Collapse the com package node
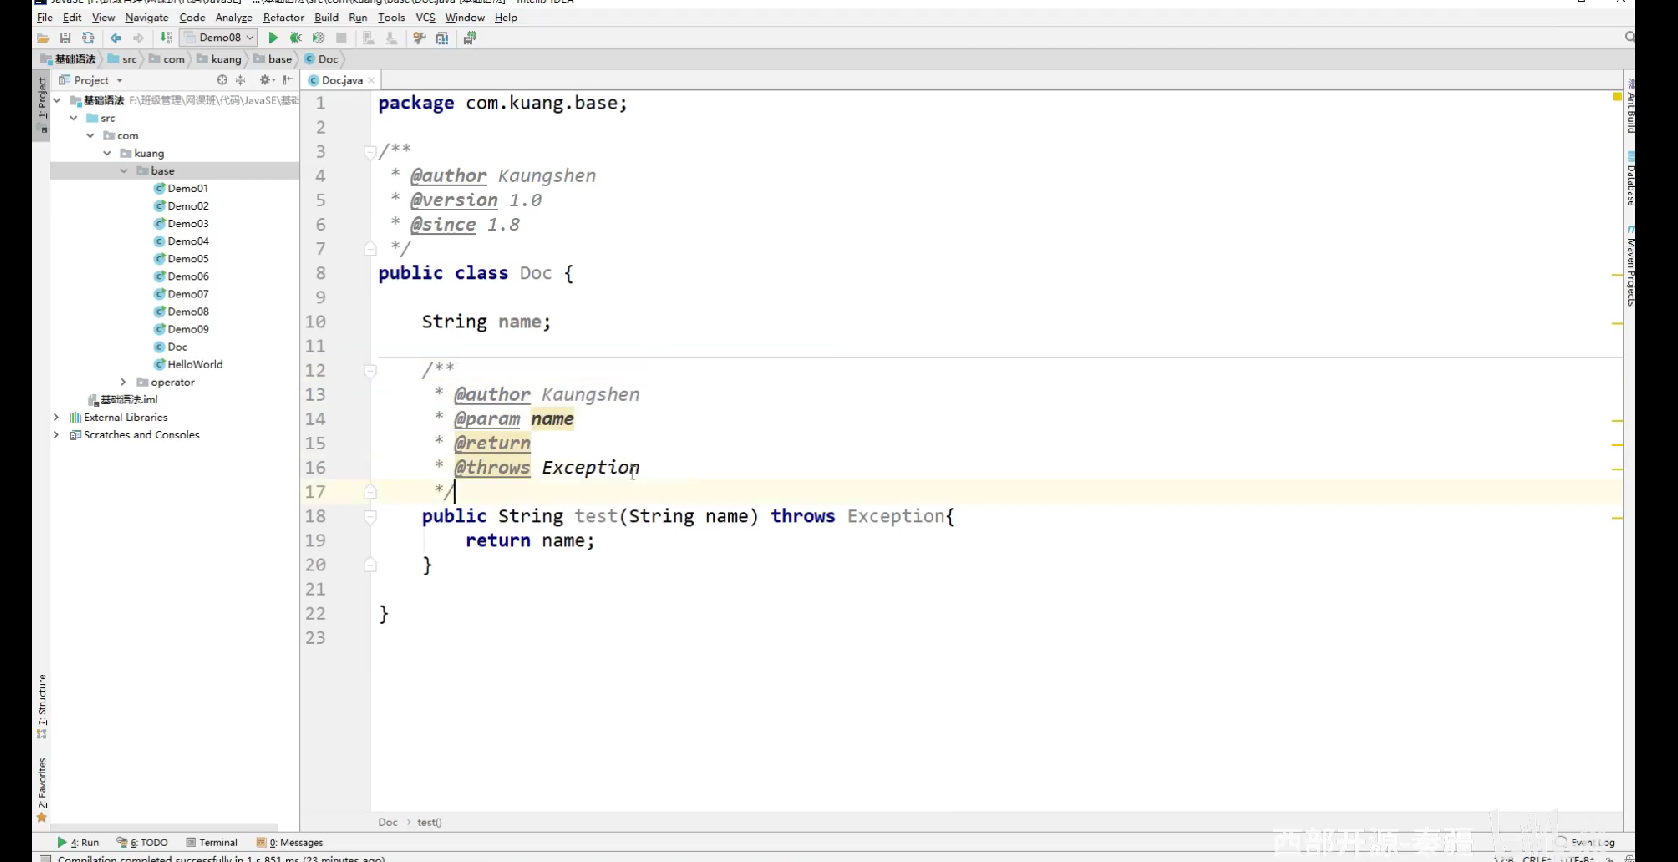 [x=91, y=135]
